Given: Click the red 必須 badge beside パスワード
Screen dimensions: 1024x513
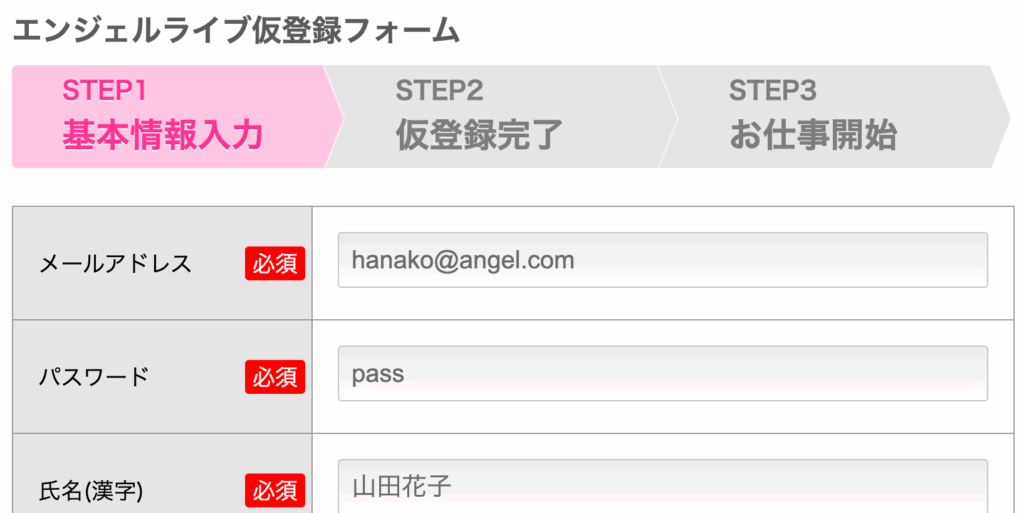Looking at the screenshot, I should (275, 377).
